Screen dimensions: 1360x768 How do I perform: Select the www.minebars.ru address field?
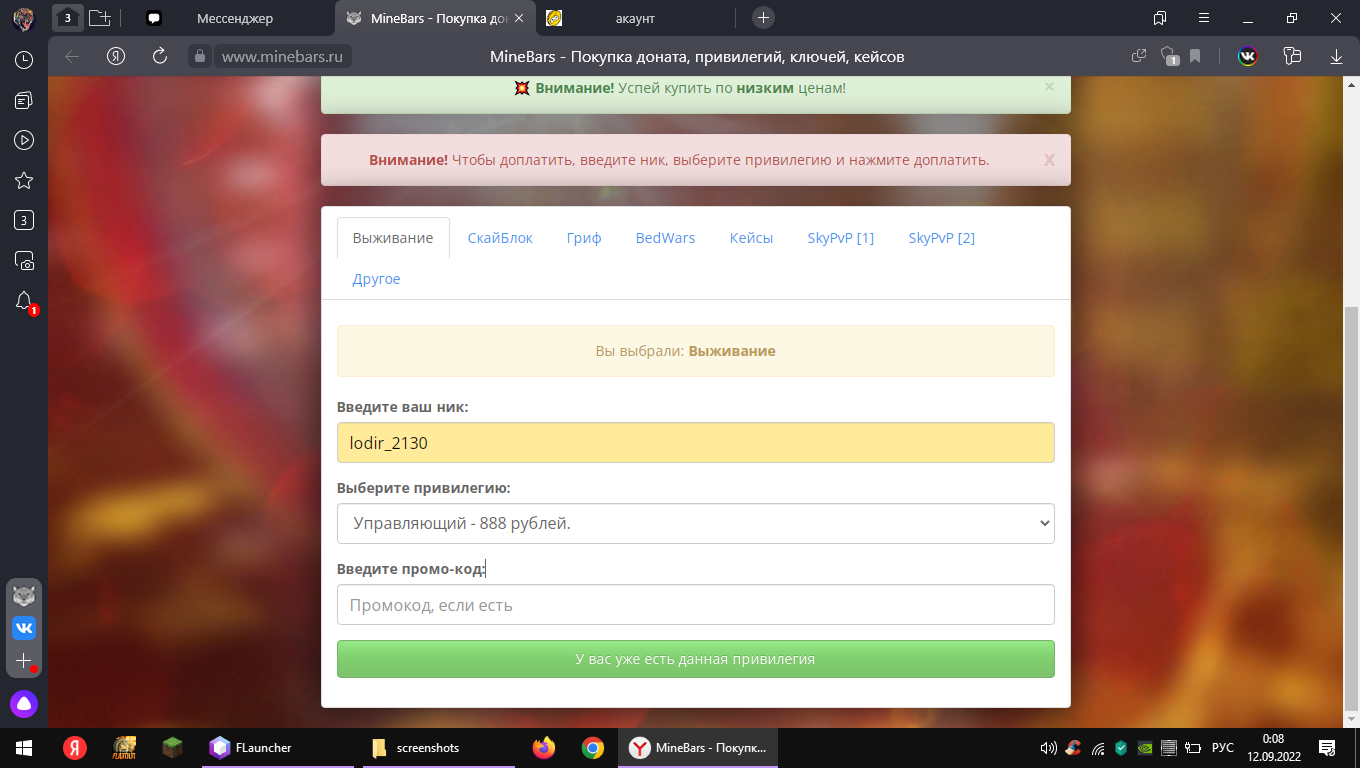click(x=283, y=57)
